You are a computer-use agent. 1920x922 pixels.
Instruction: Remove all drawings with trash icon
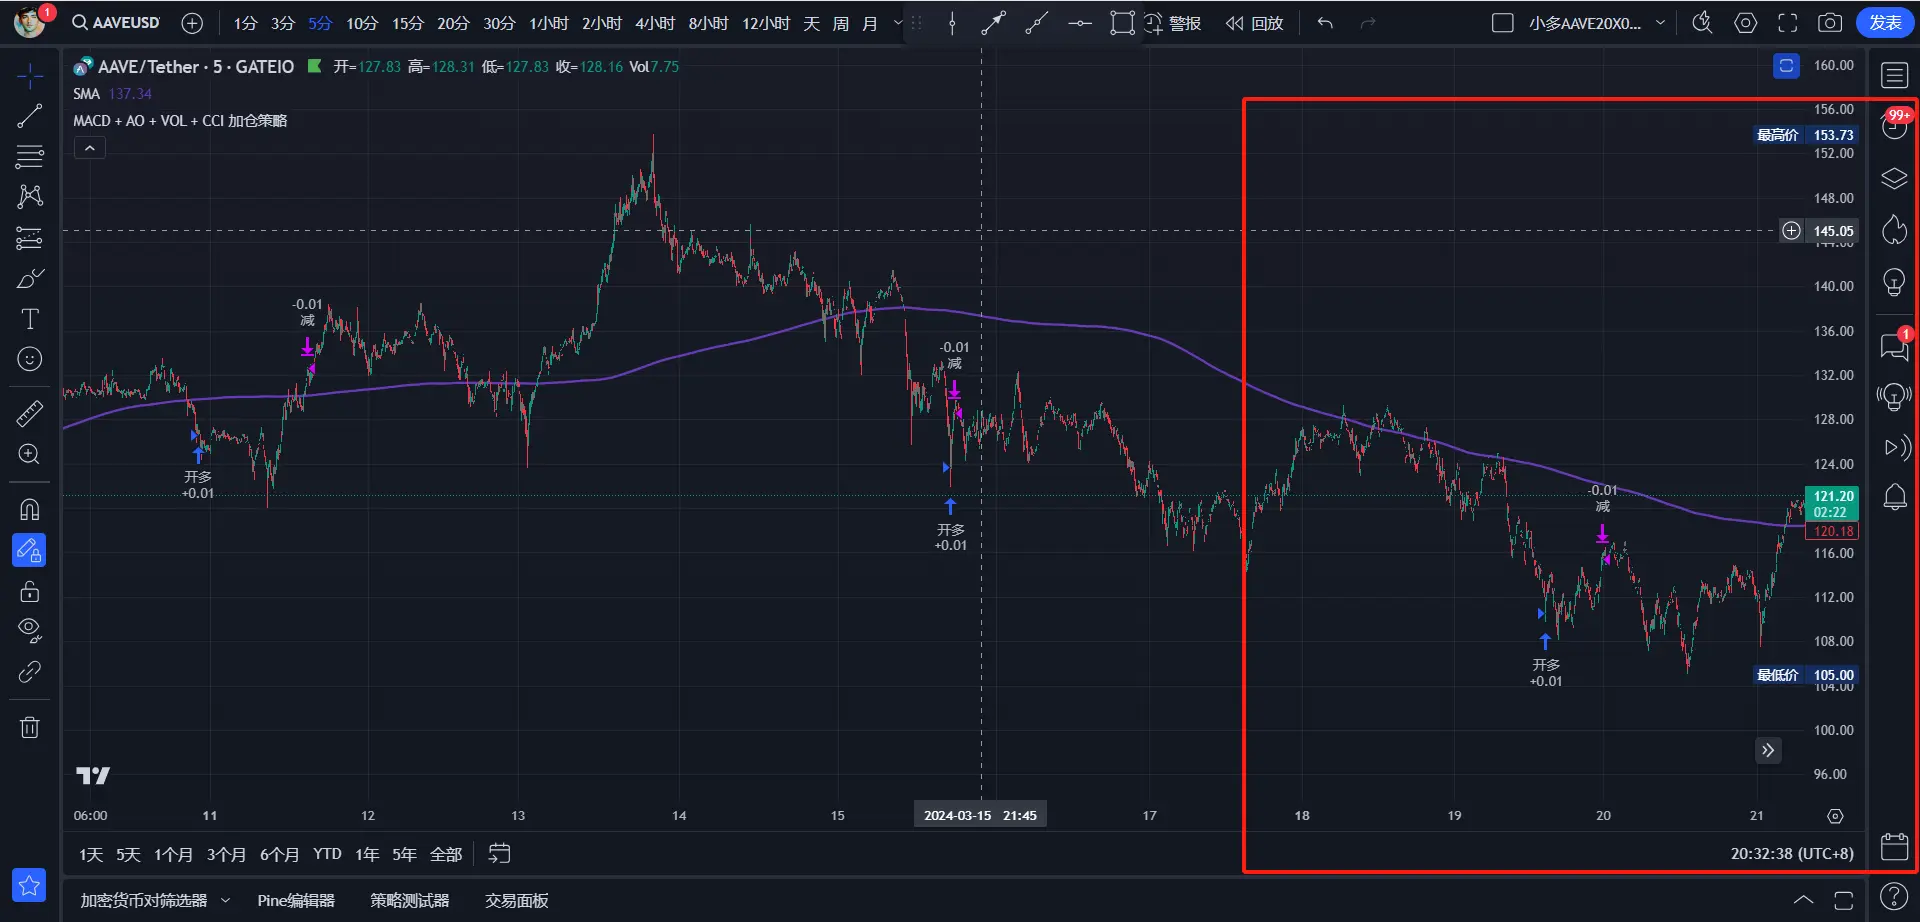click(x=30, y=727)
